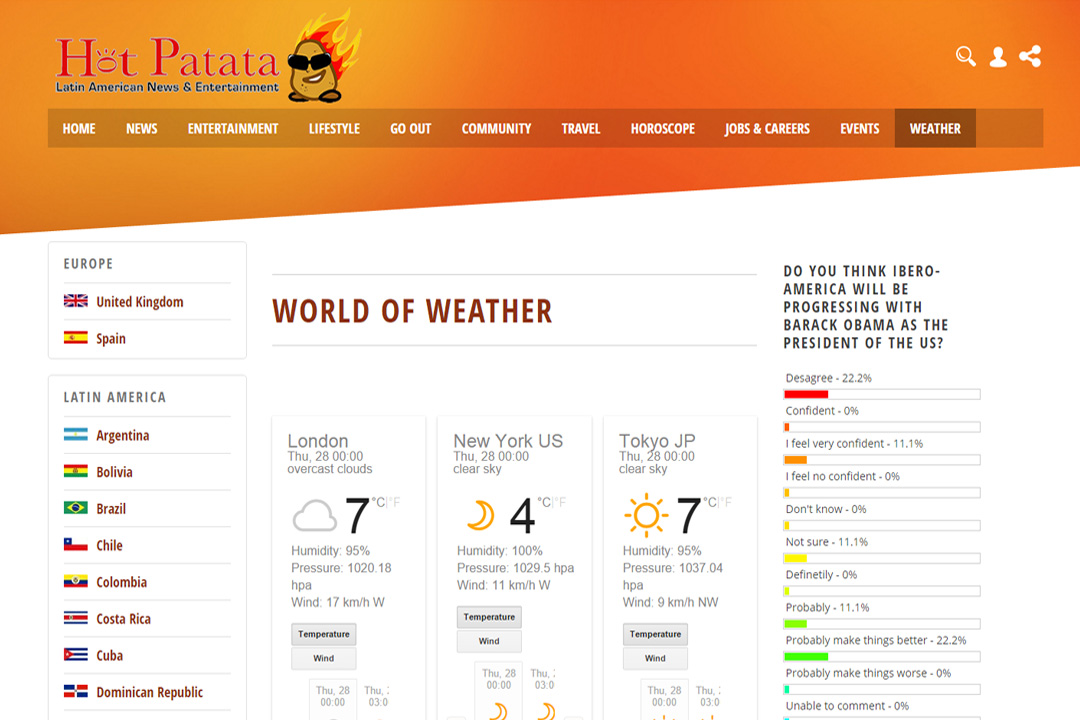Click New York's large moon weather icon
This screenshot has height=720, width=1080.
point(481,515)
